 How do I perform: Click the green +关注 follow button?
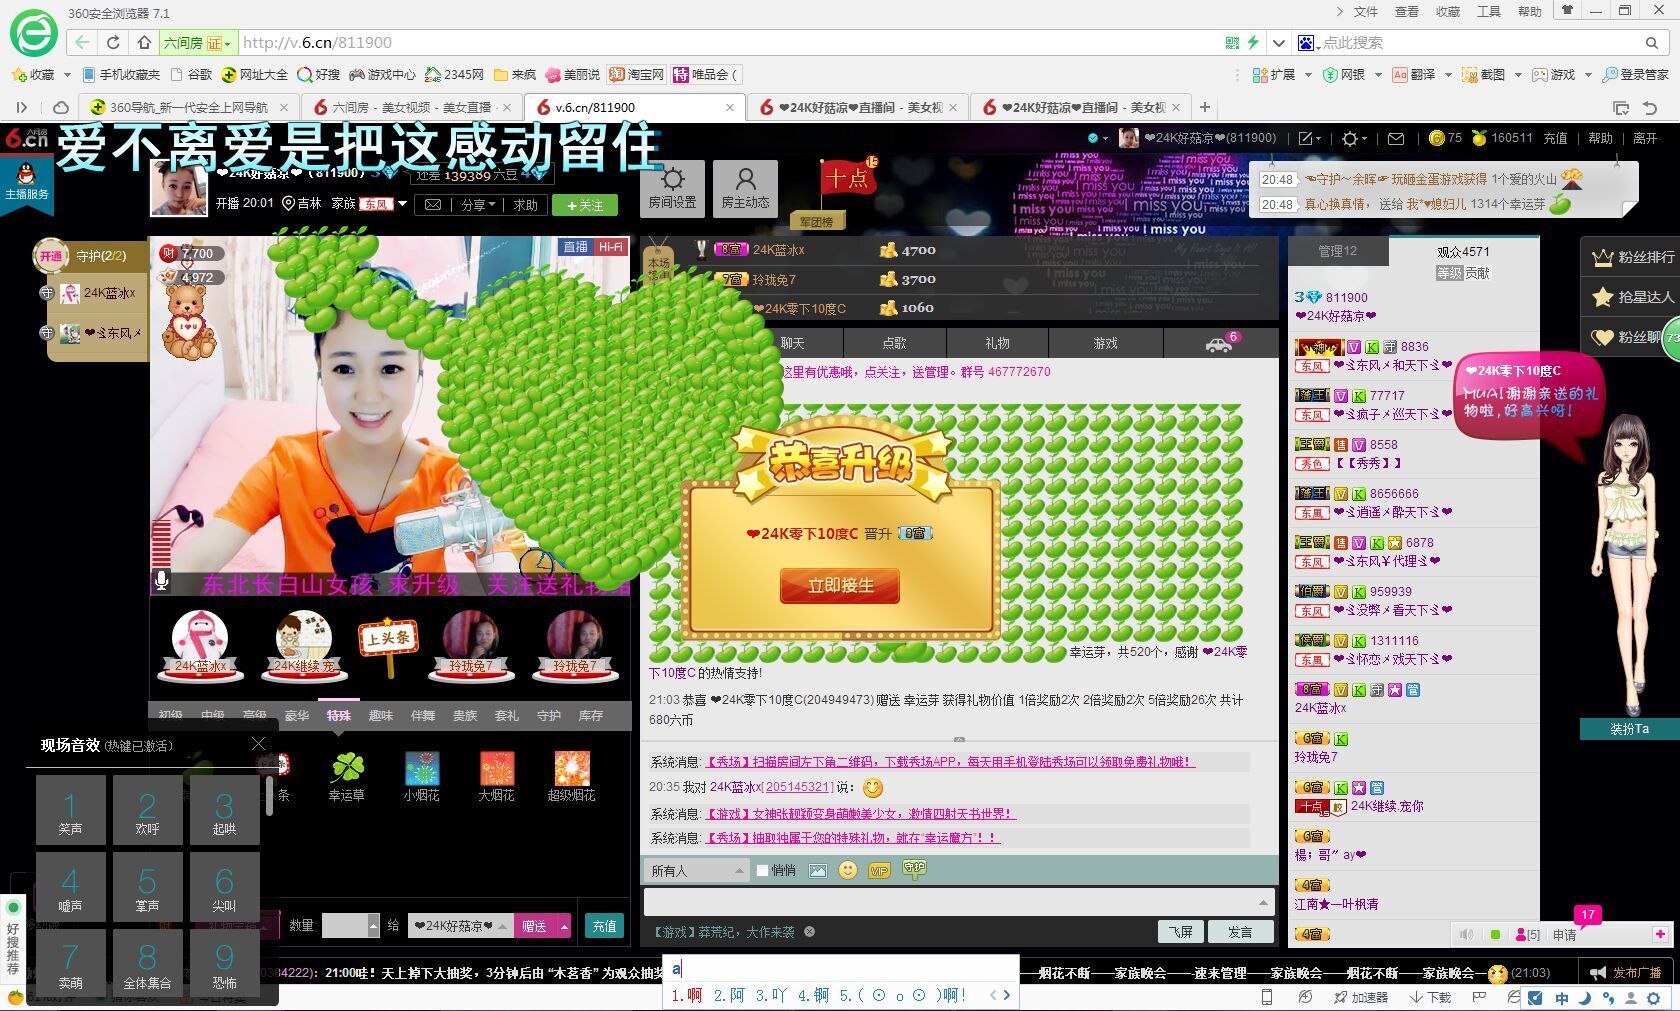pyautogui.click(x=585, y=205)
